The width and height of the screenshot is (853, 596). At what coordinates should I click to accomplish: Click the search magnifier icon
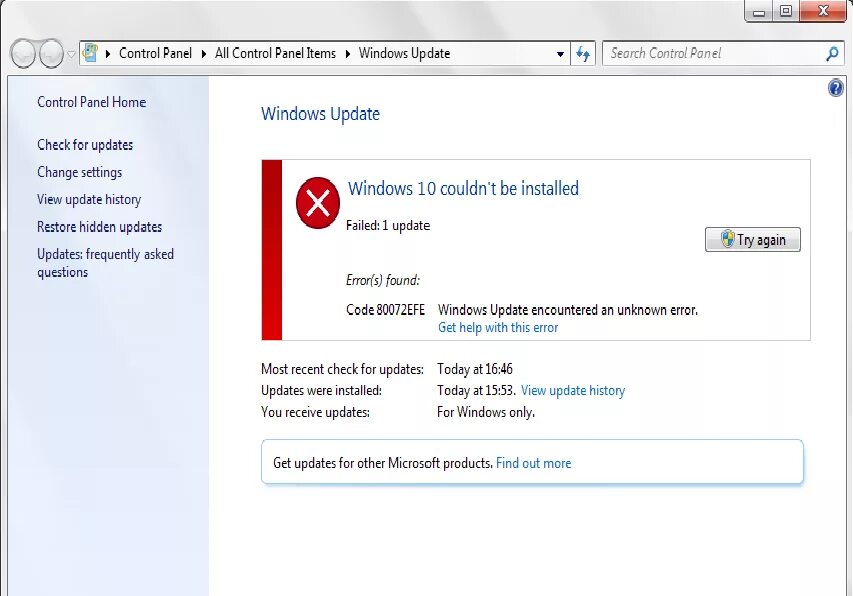click(832, 53)
